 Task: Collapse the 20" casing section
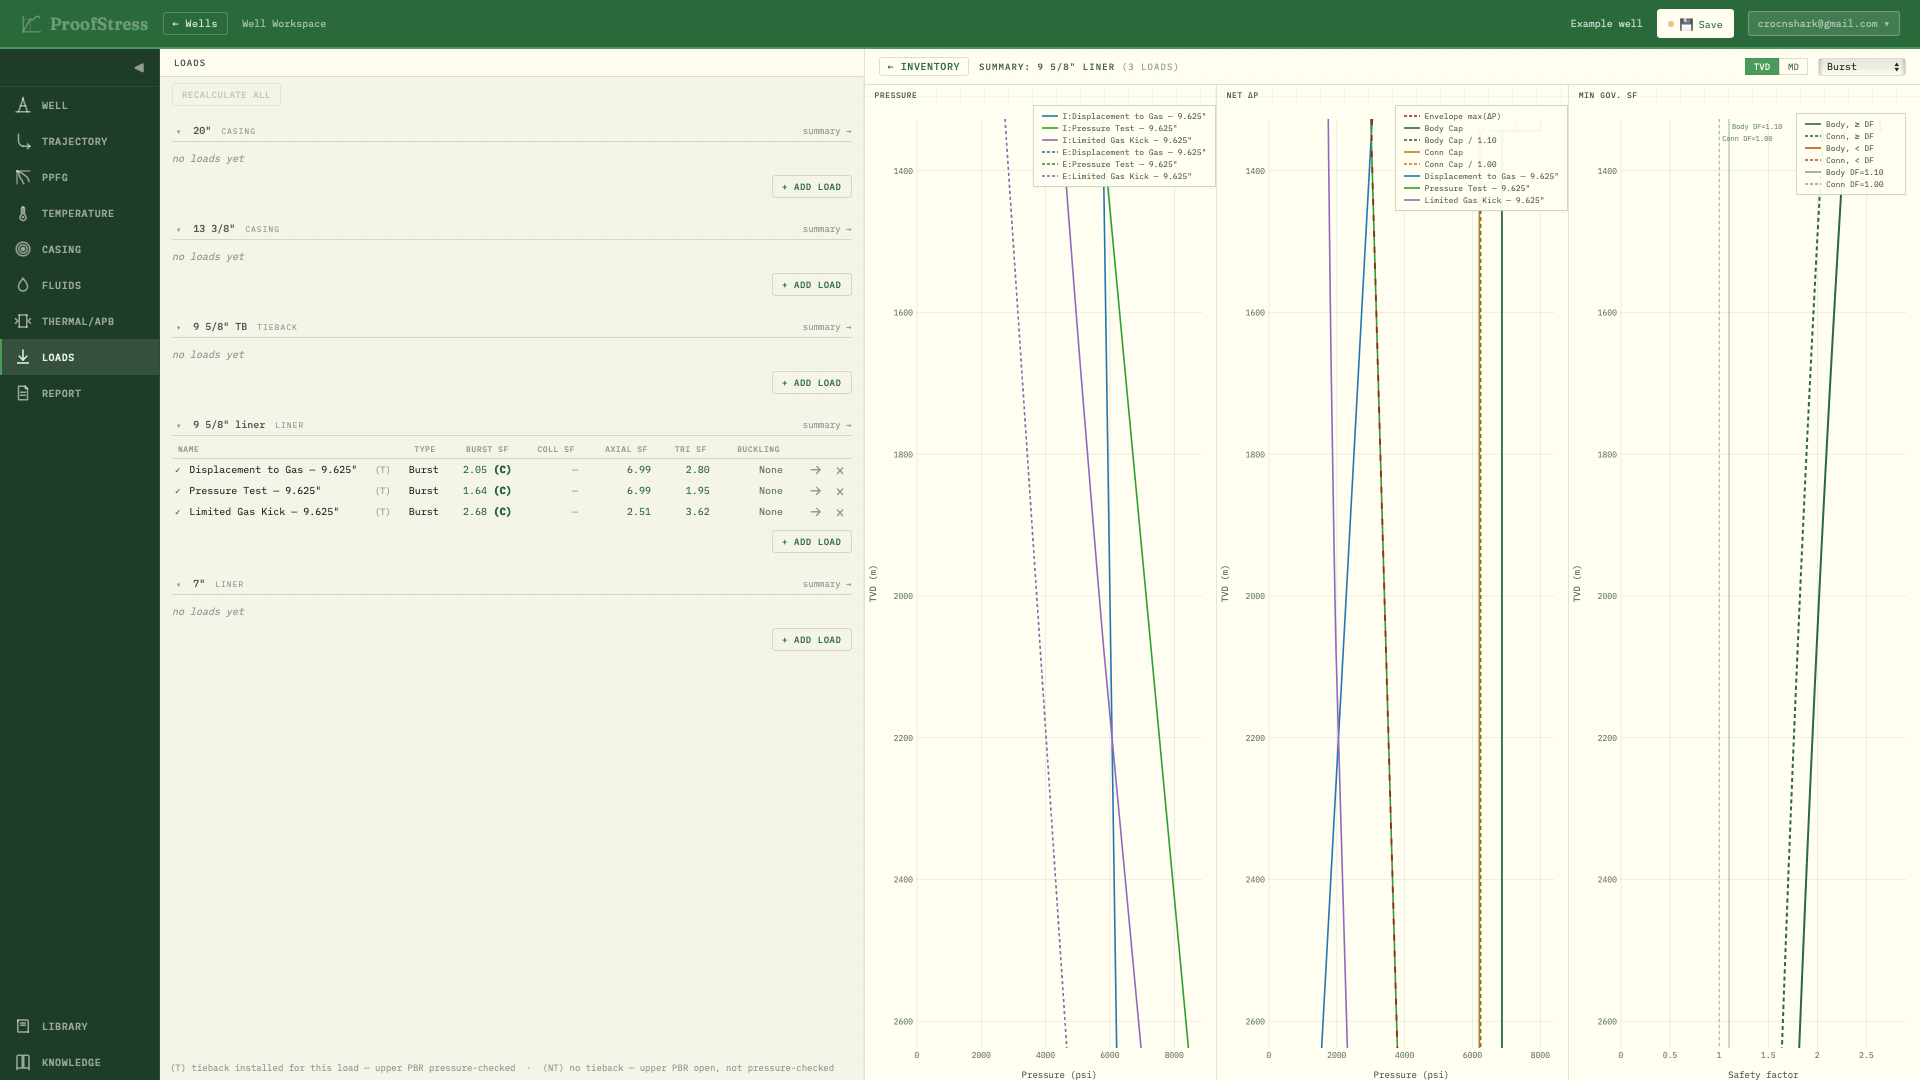coord(179,132)
